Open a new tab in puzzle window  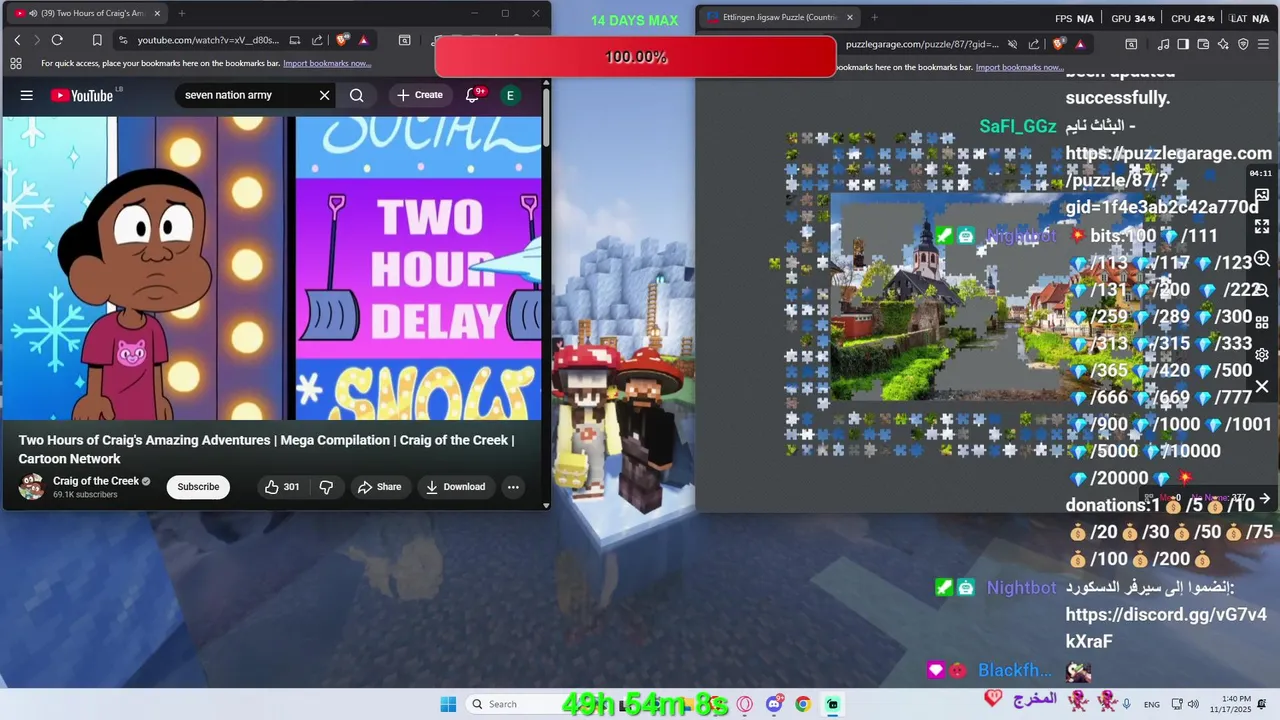pos(874,17)
